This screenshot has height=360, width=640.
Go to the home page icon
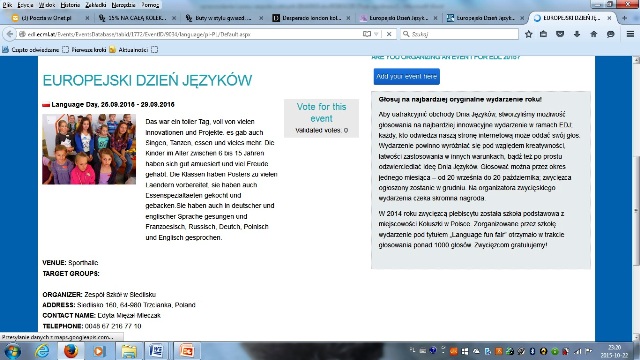click(x=593, y=34)
